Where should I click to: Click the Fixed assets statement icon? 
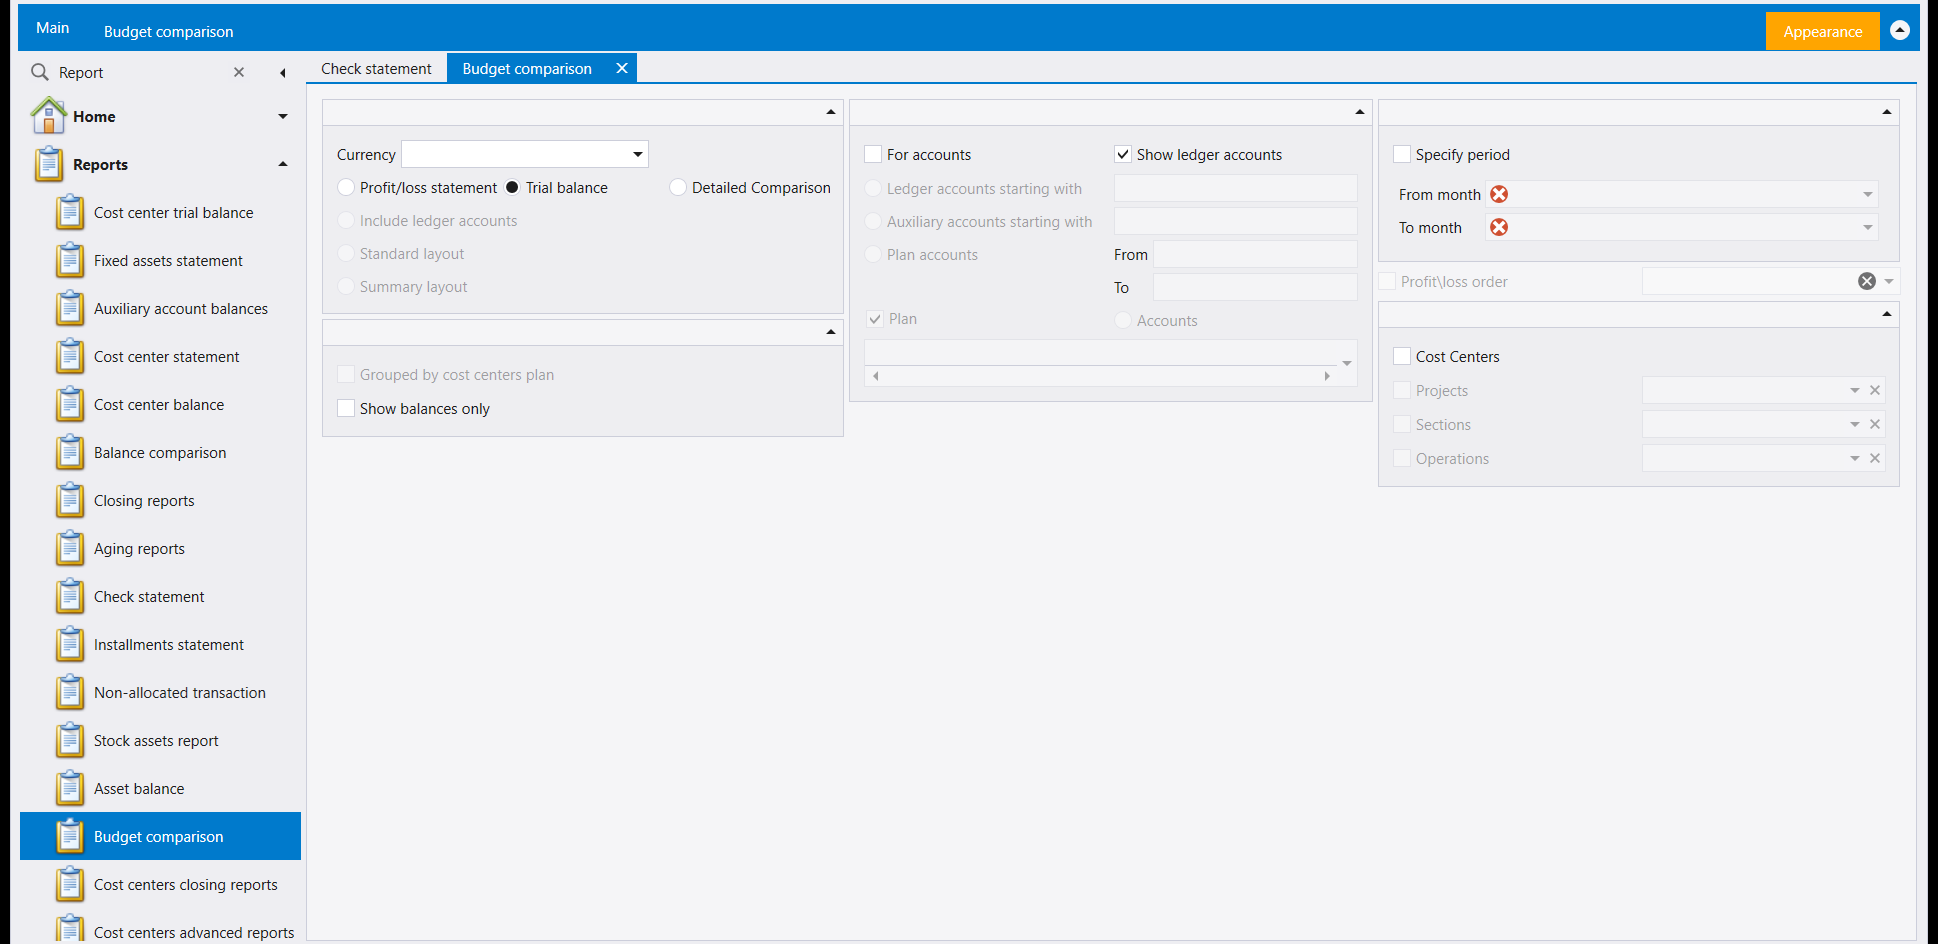(x=70, y=260)
